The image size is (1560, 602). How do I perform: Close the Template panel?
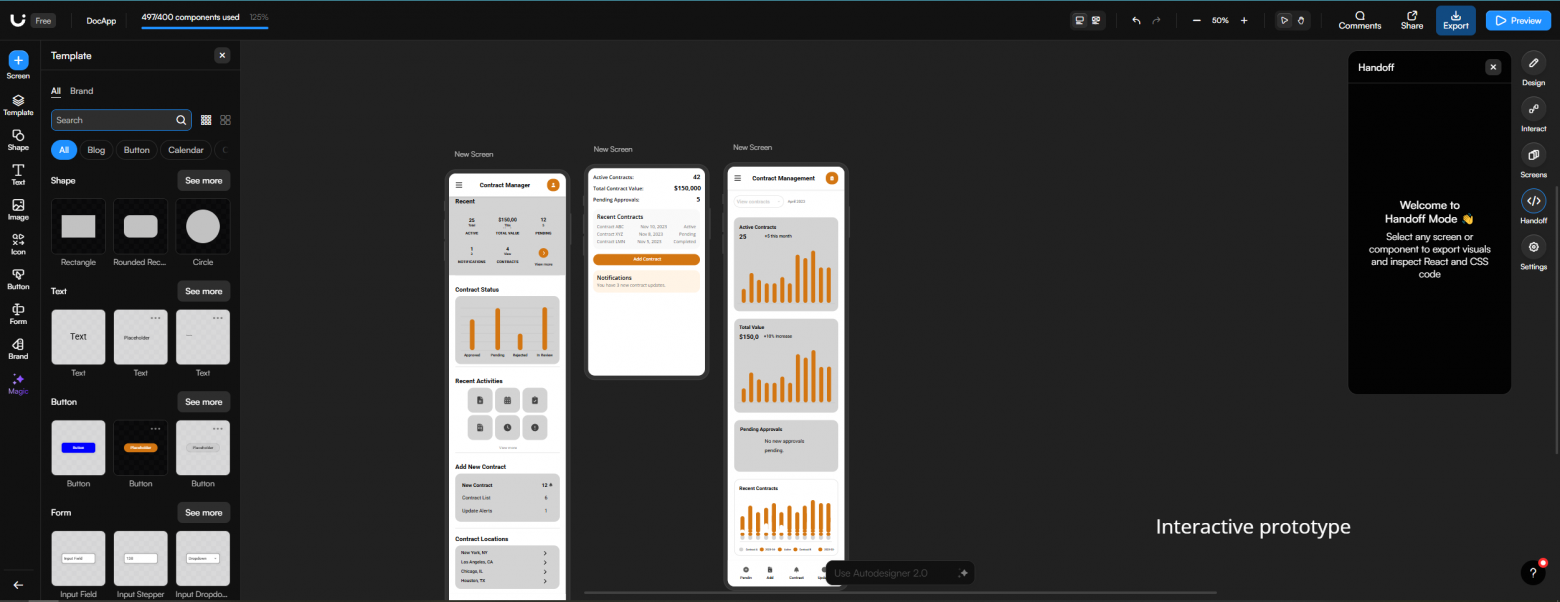click(x=222, y=56)
